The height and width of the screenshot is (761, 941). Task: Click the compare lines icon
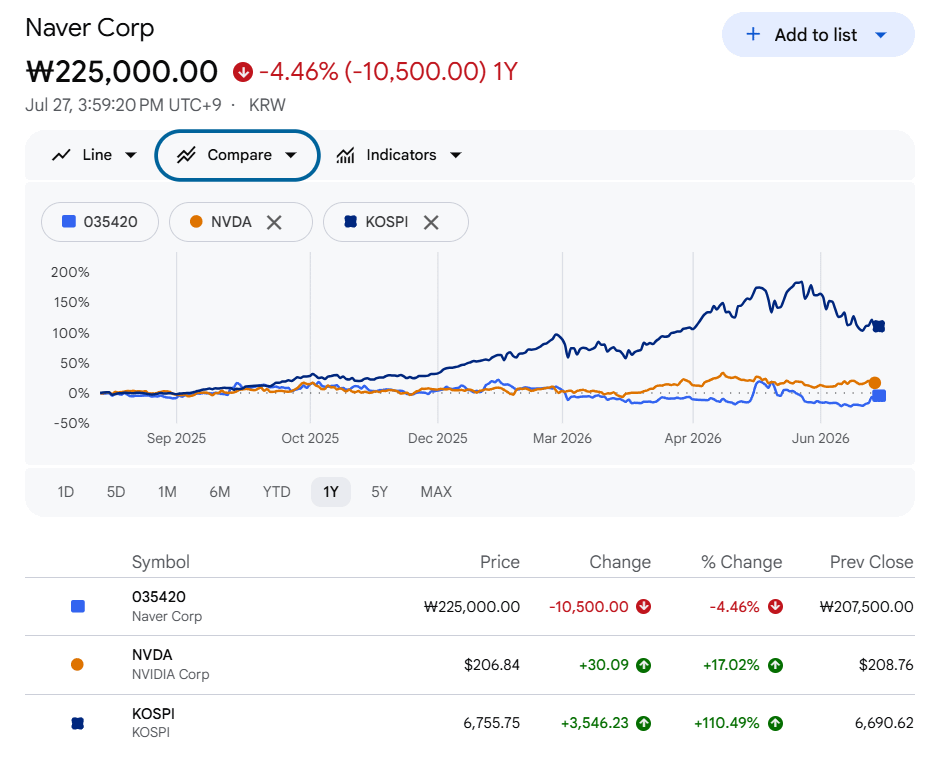pos(186,155)
